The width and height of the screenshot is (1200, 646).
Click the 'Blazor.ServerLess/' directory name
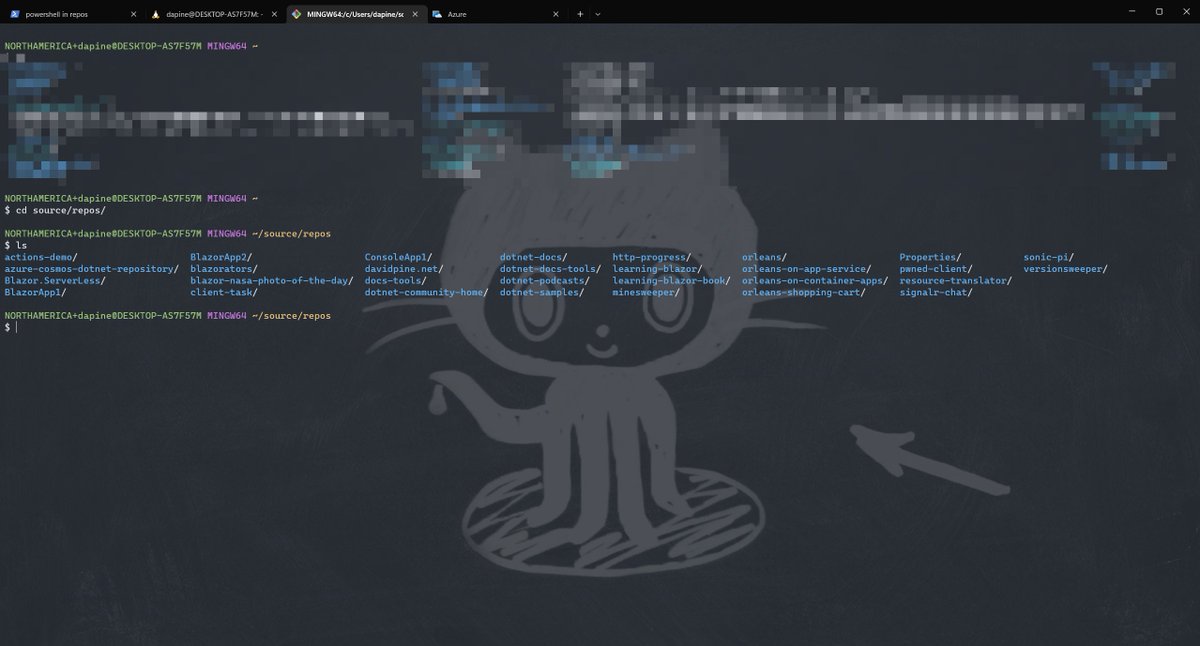(x=55, y=281)
